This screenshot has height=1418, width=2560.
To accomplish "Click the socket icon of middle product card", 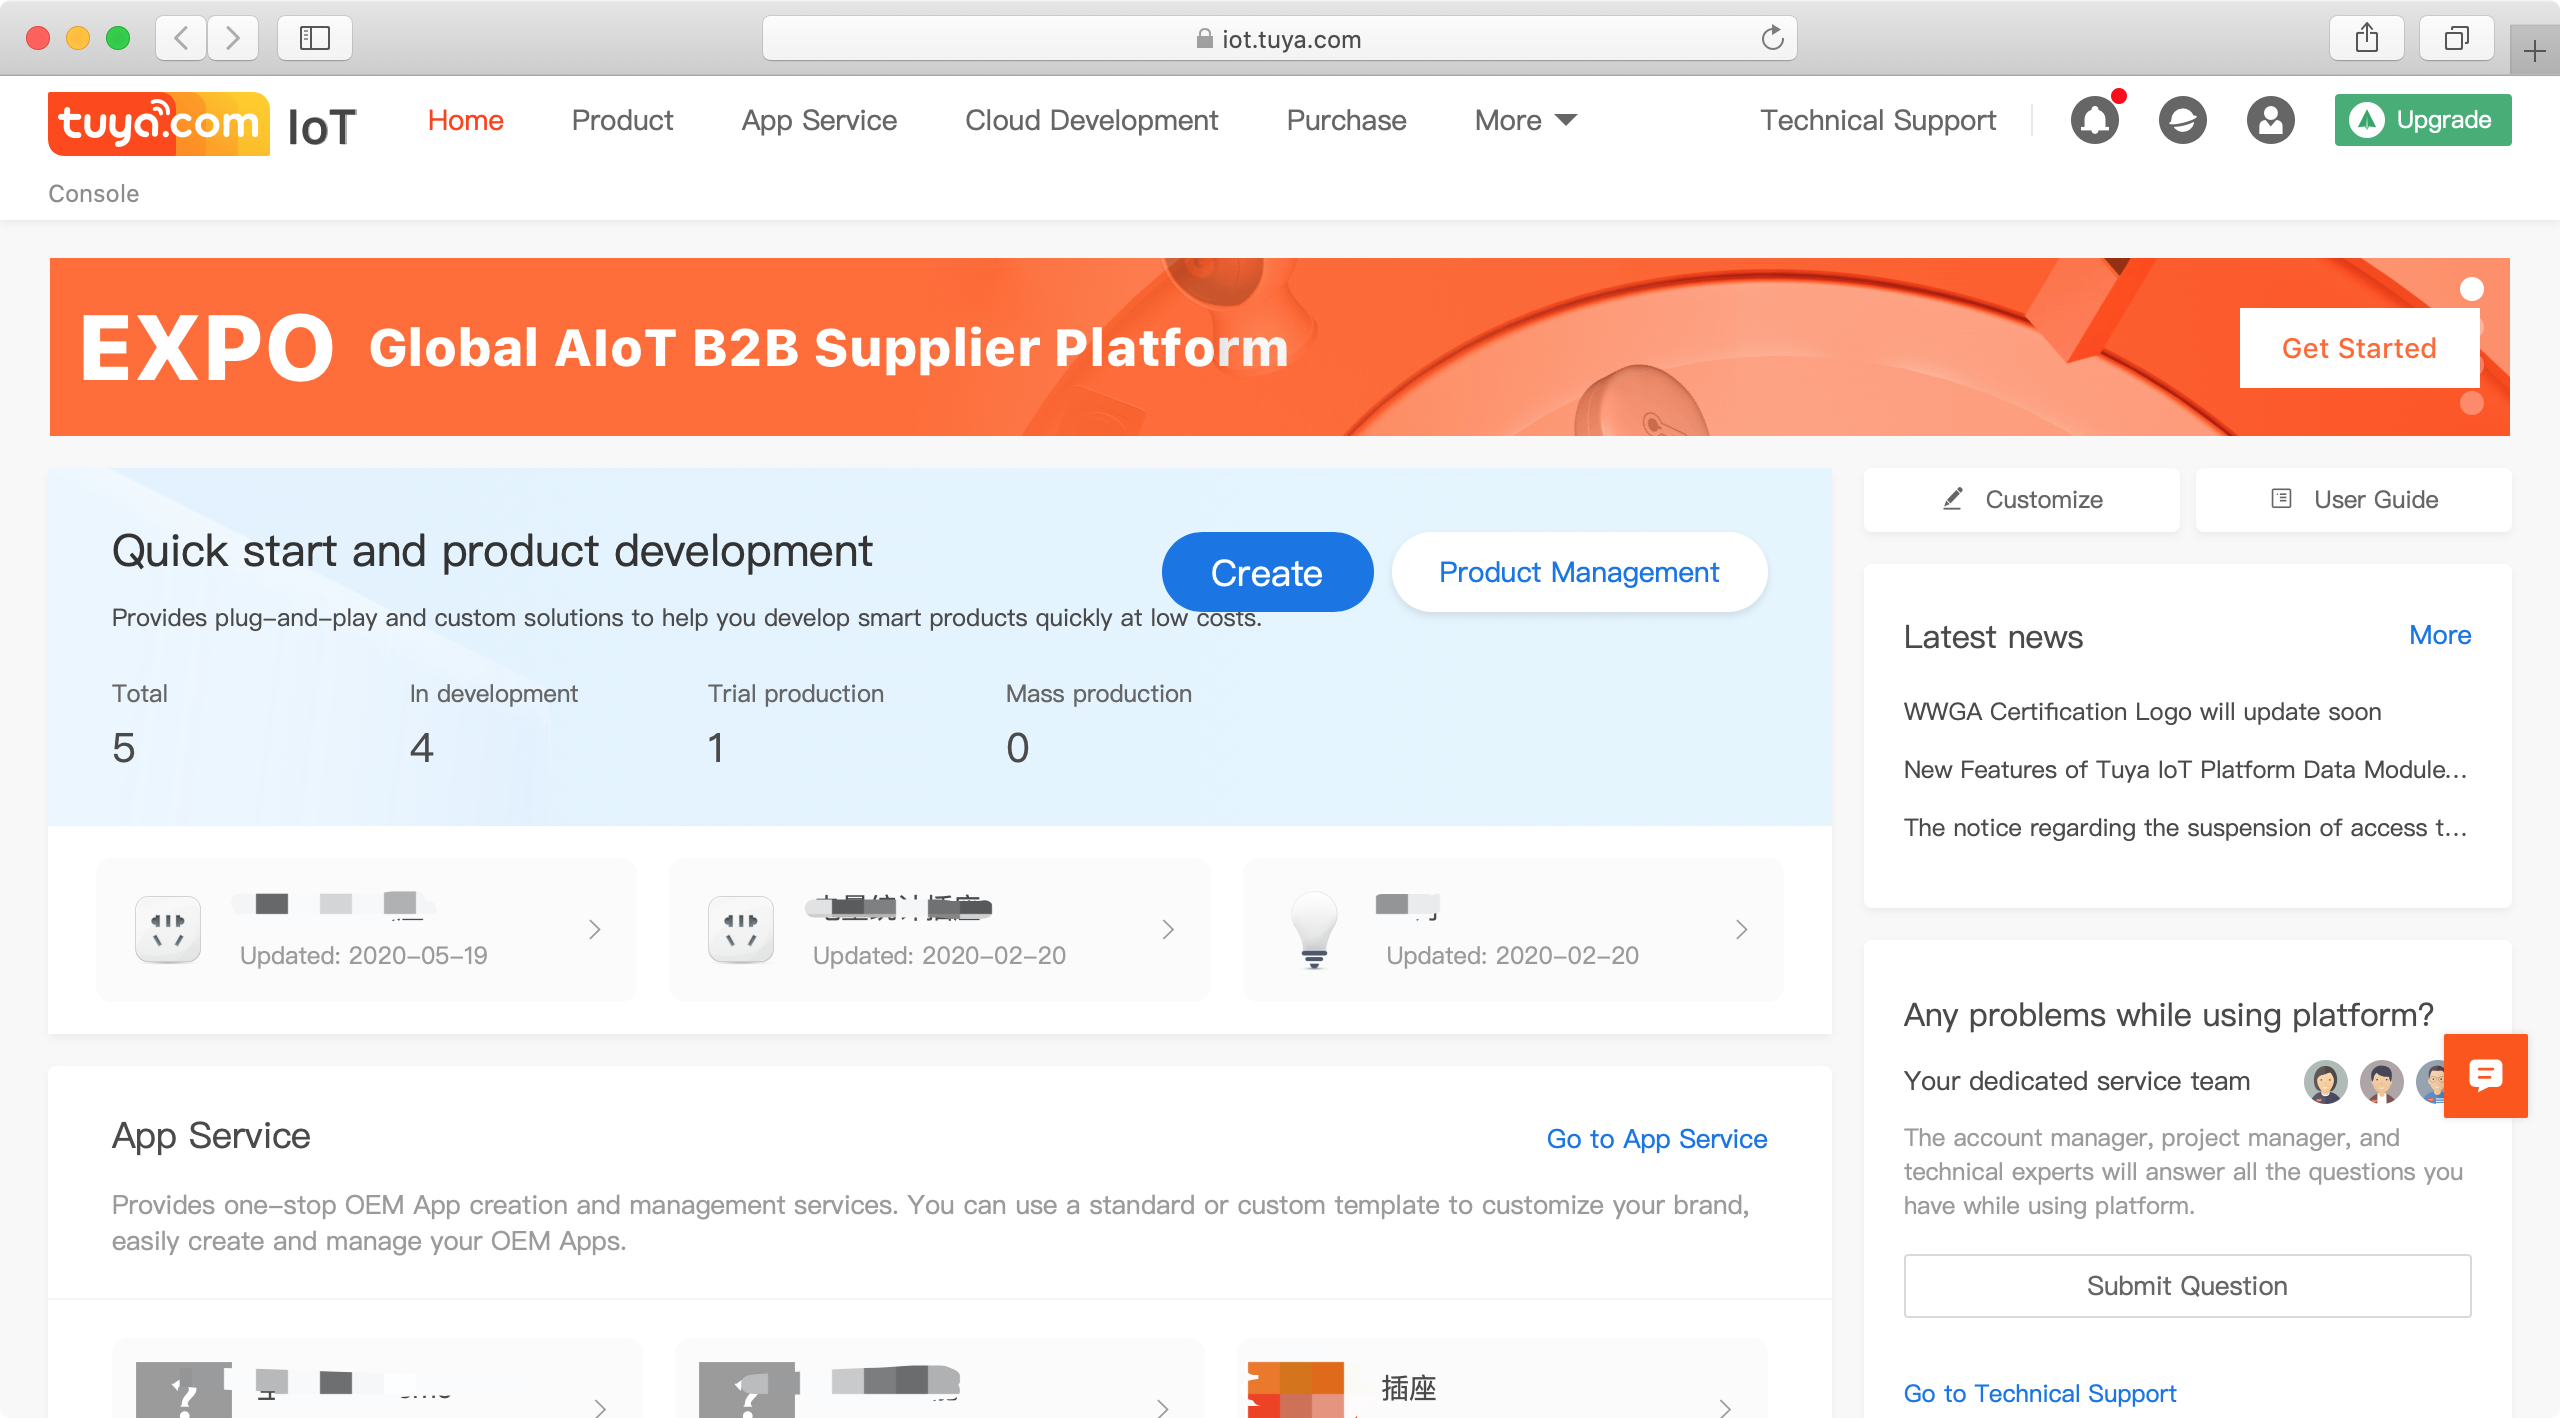I will [x=741, y=929].
